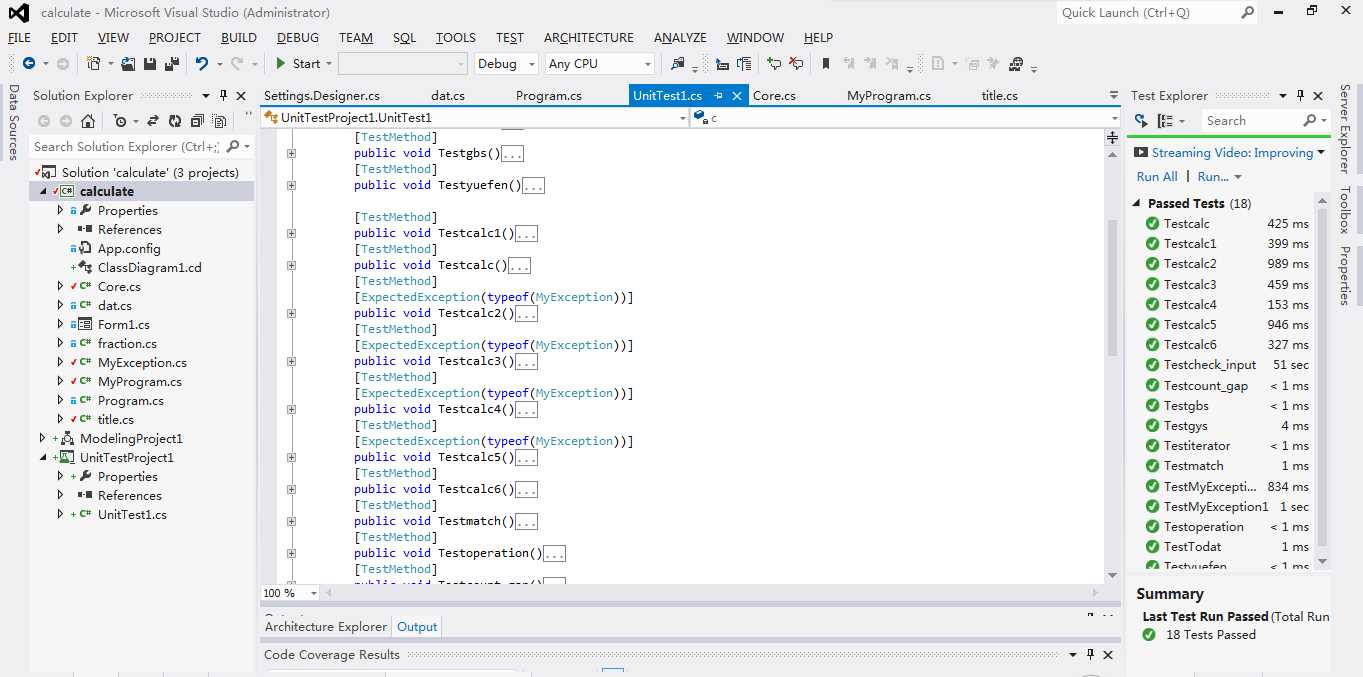Open the Any CPU platform dropdown
Image resolution: width=1363 pixels, height=677 pixels.
(x=600, y=63)
